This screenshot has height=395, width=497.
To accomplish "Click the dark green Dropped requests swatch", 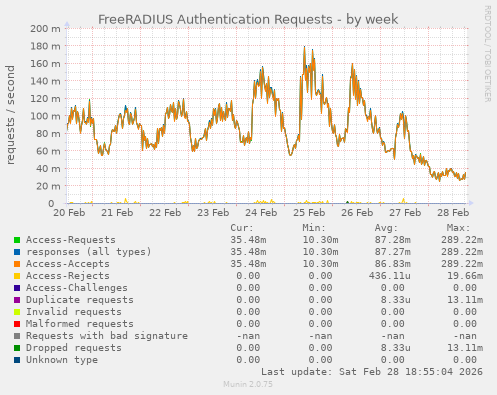I will tap(17, 348).
